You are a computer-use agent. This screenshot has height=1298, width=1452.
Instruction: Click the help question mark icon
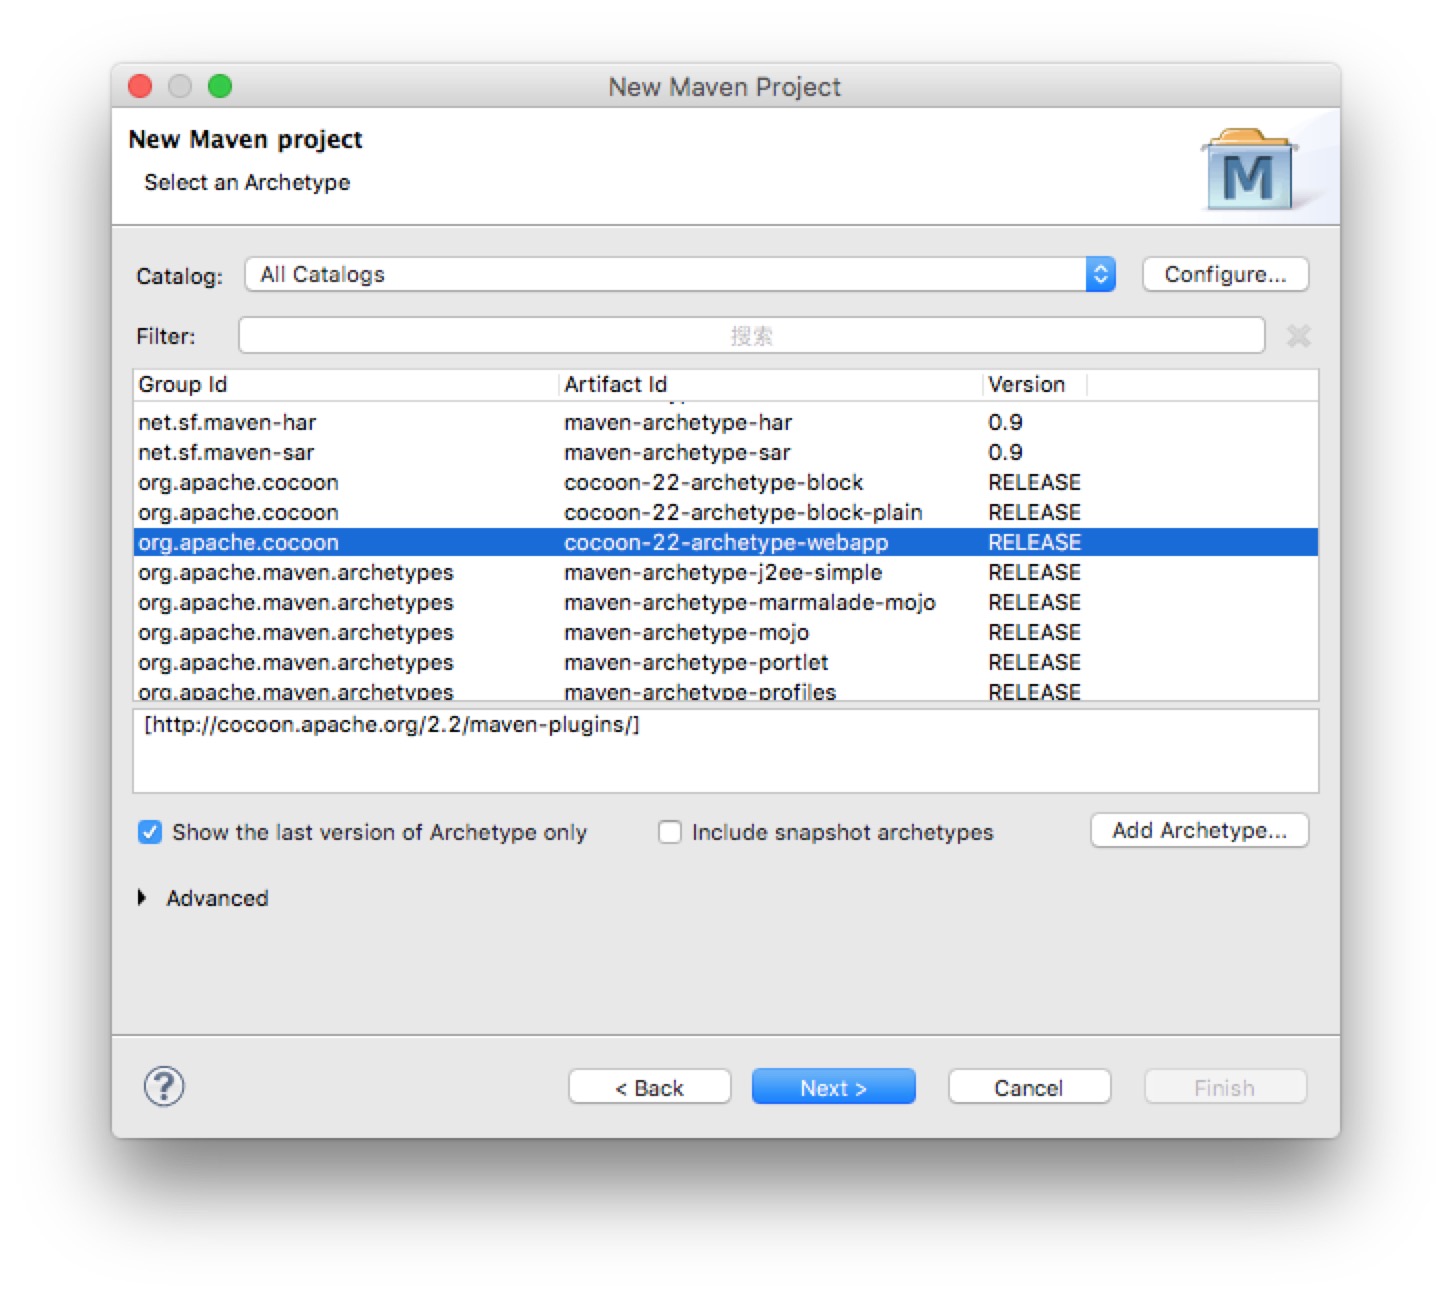click(164, 1086)
